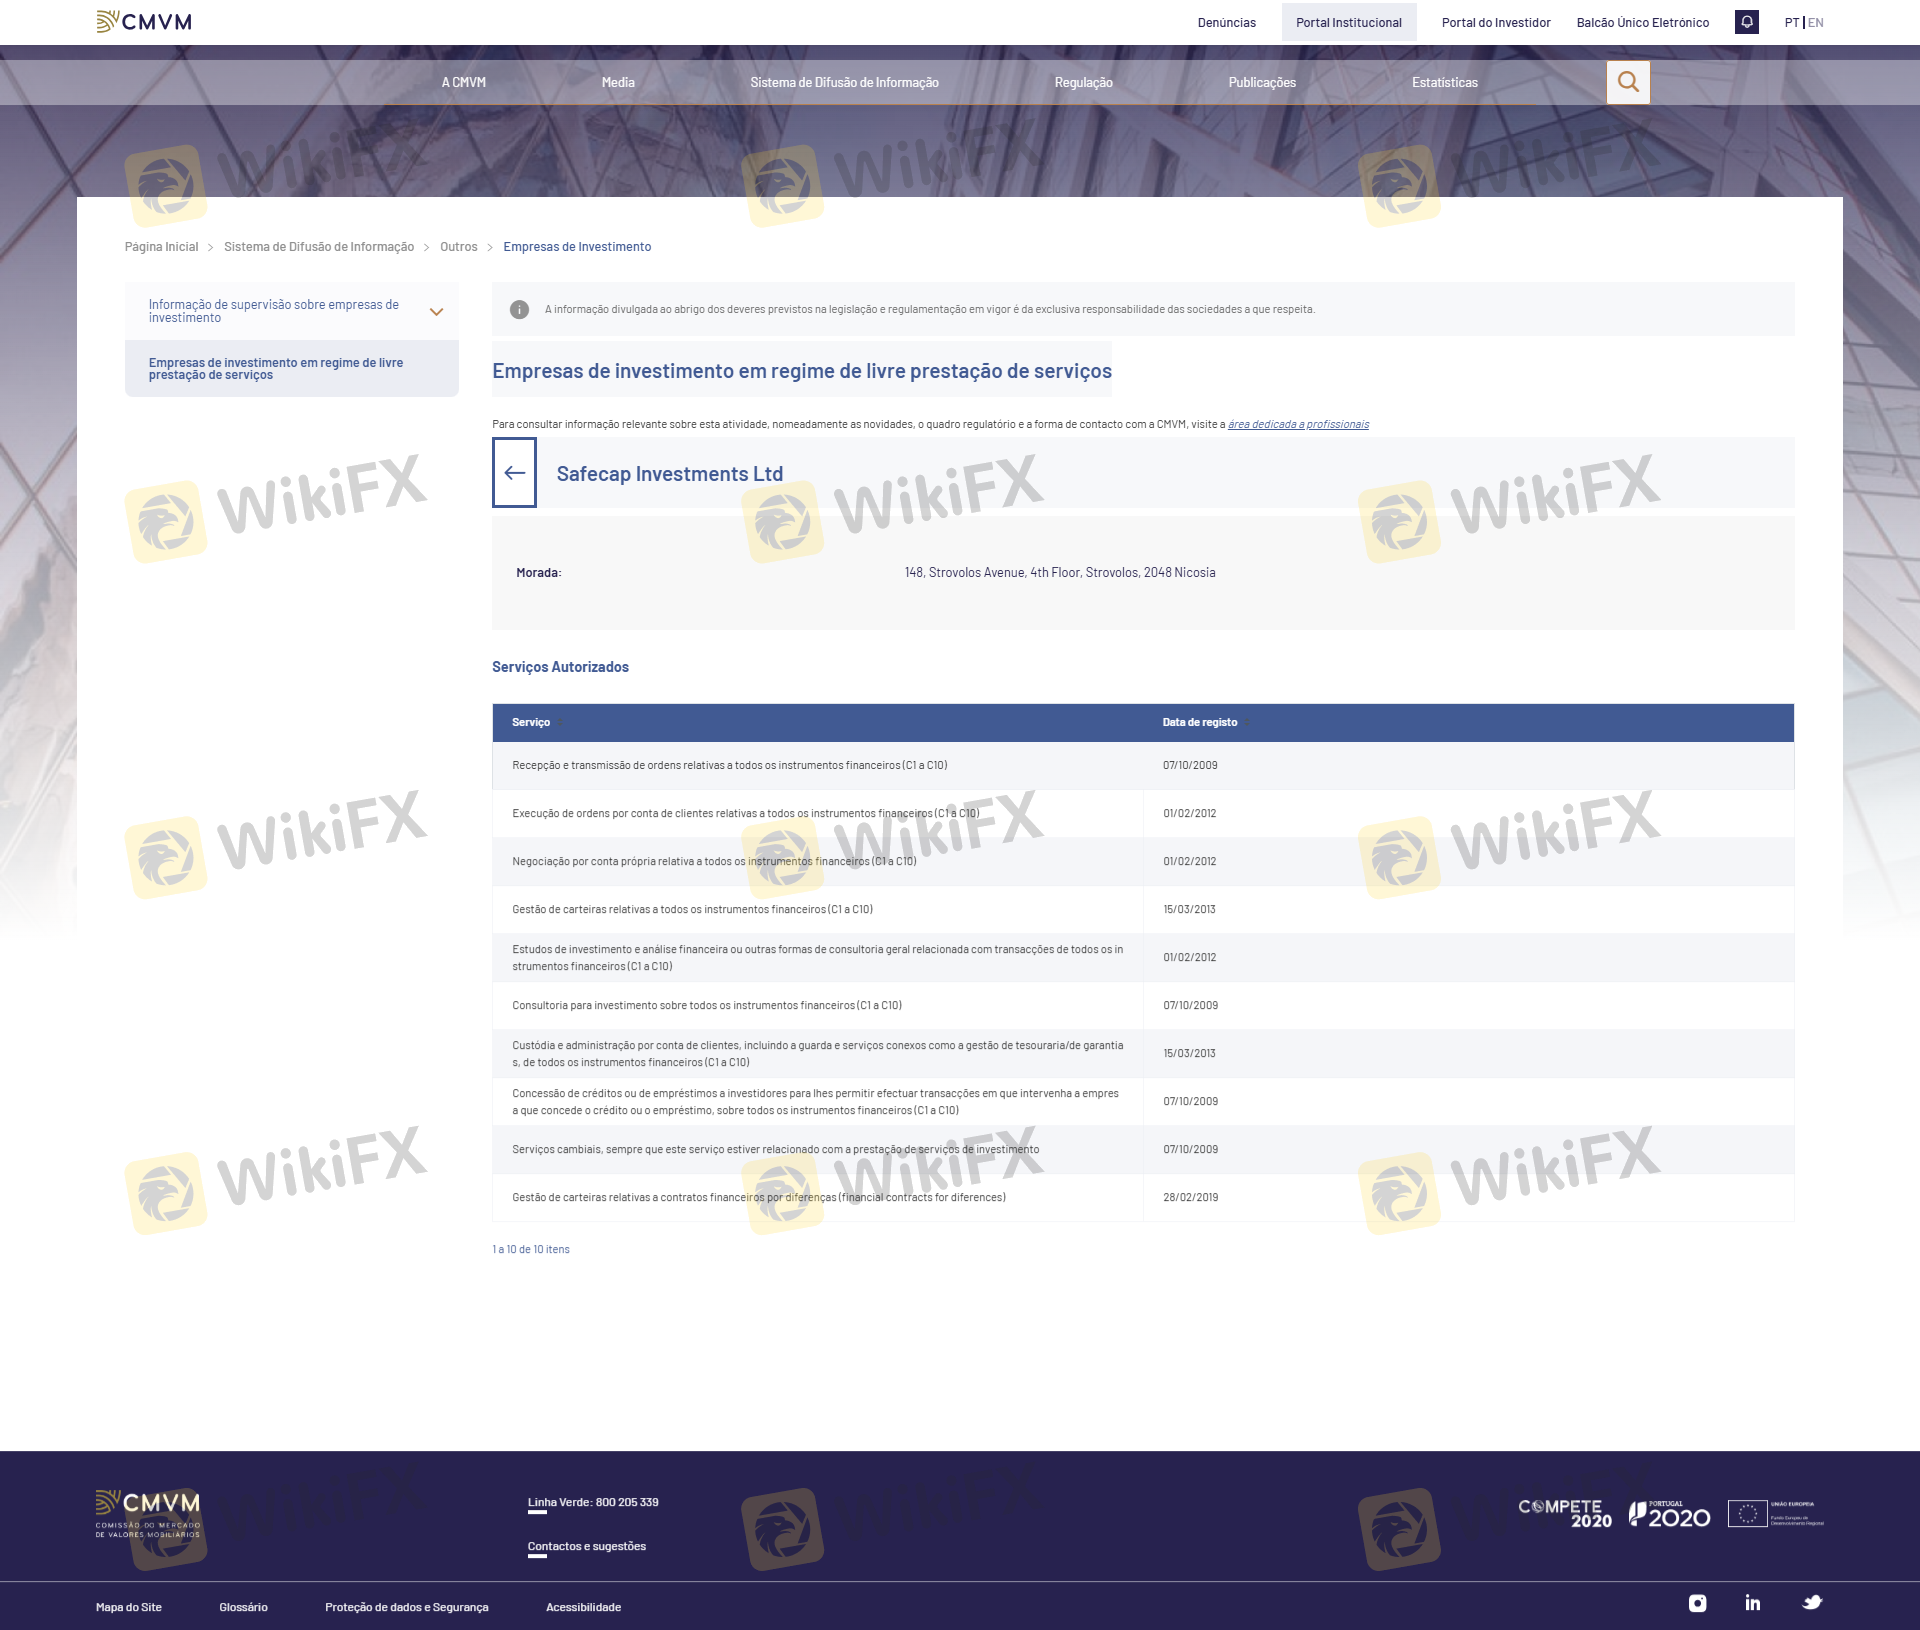Open the A CMVM menu
This screenshot has height=1630, width=1920.
(464, 83)
